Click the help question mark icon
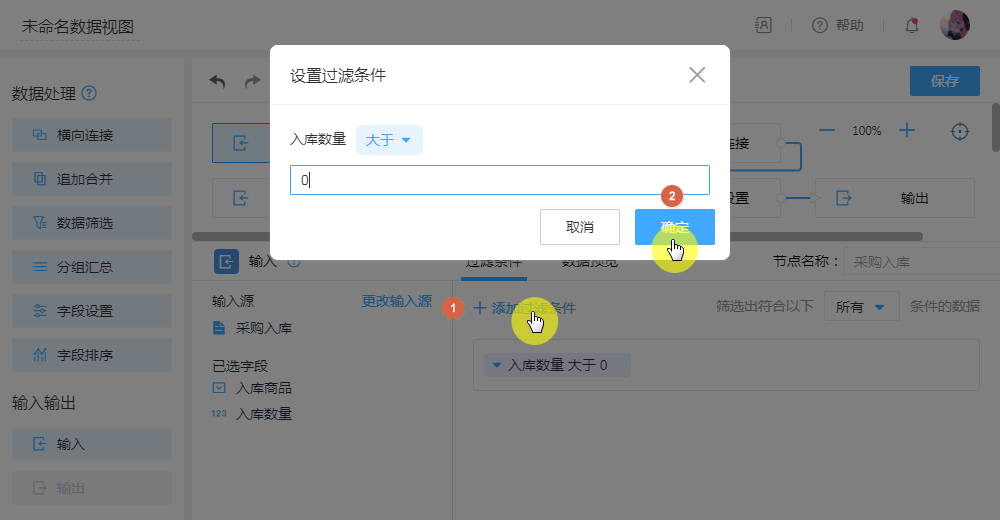Screen dimensions: 1000x520 pyautogui.click(x=820, y=26)
